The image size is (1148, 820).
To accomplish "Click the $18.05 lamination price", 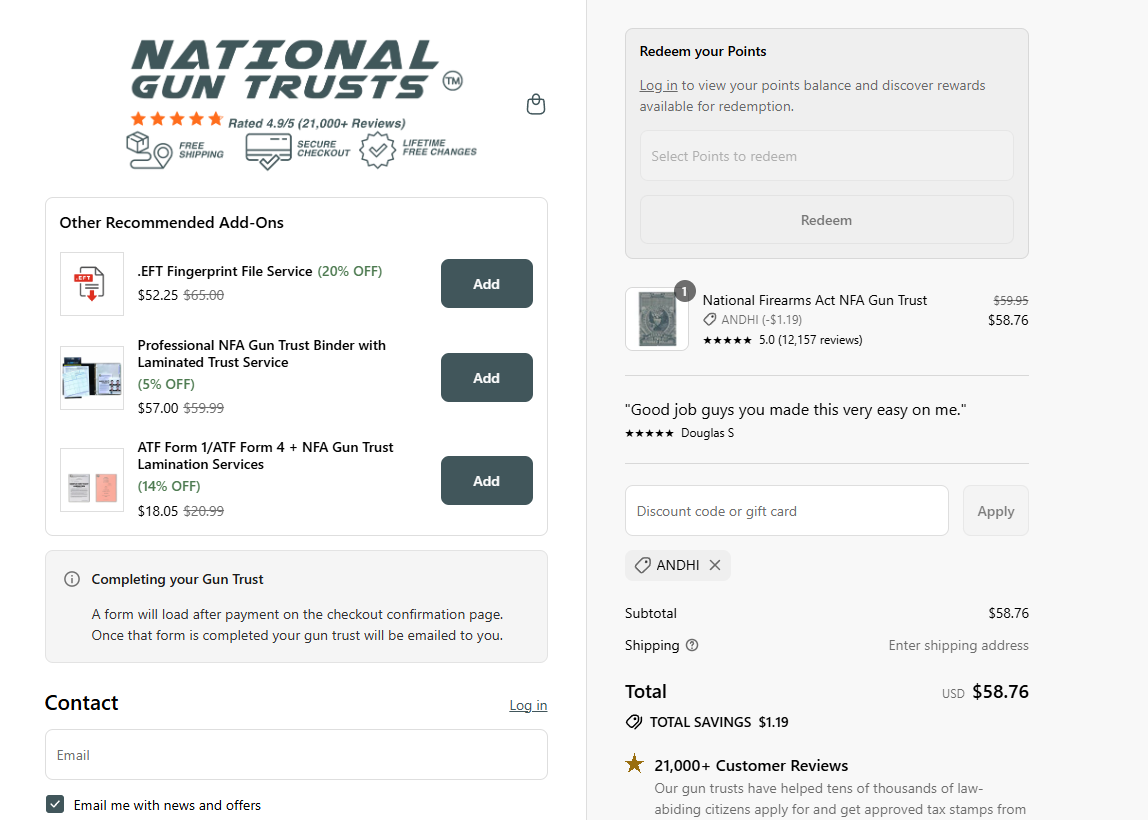I will point(157,511).
